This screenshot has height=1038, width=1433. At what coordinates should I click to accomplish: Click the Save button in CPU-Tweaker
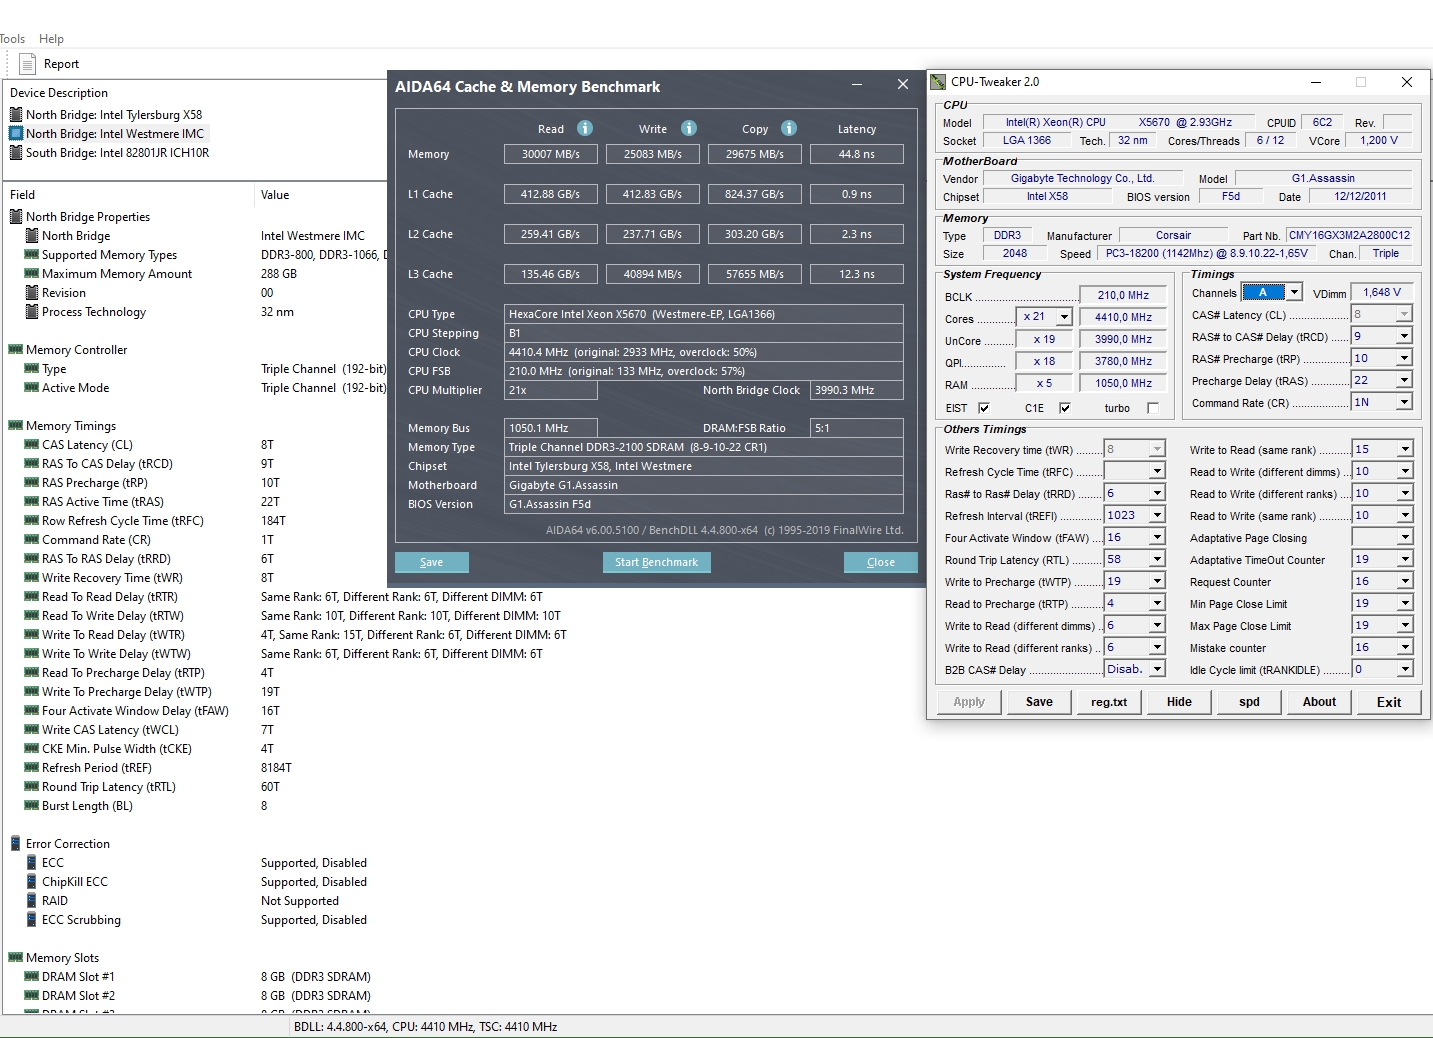[x=1039, y=702]
